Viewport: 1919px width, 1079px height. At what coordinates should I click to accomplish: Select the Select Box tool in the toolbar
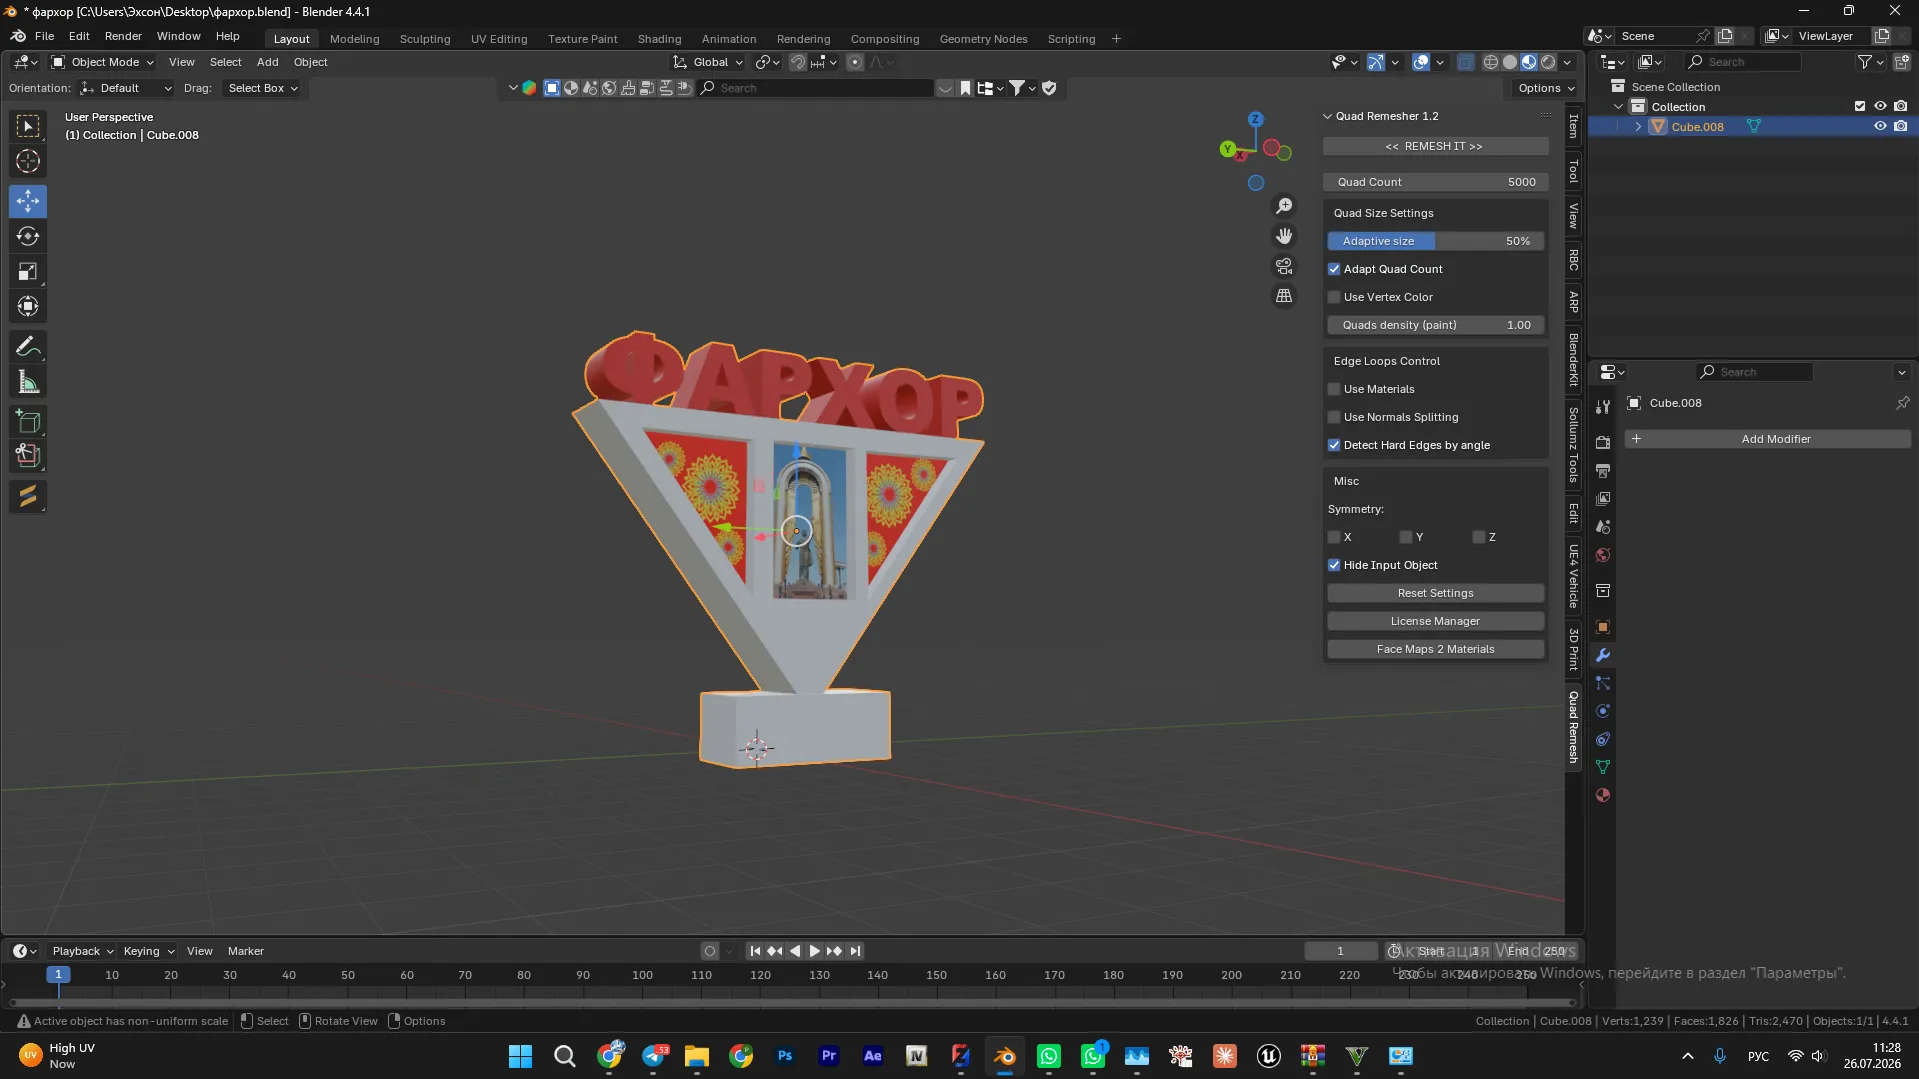[28, 126]
